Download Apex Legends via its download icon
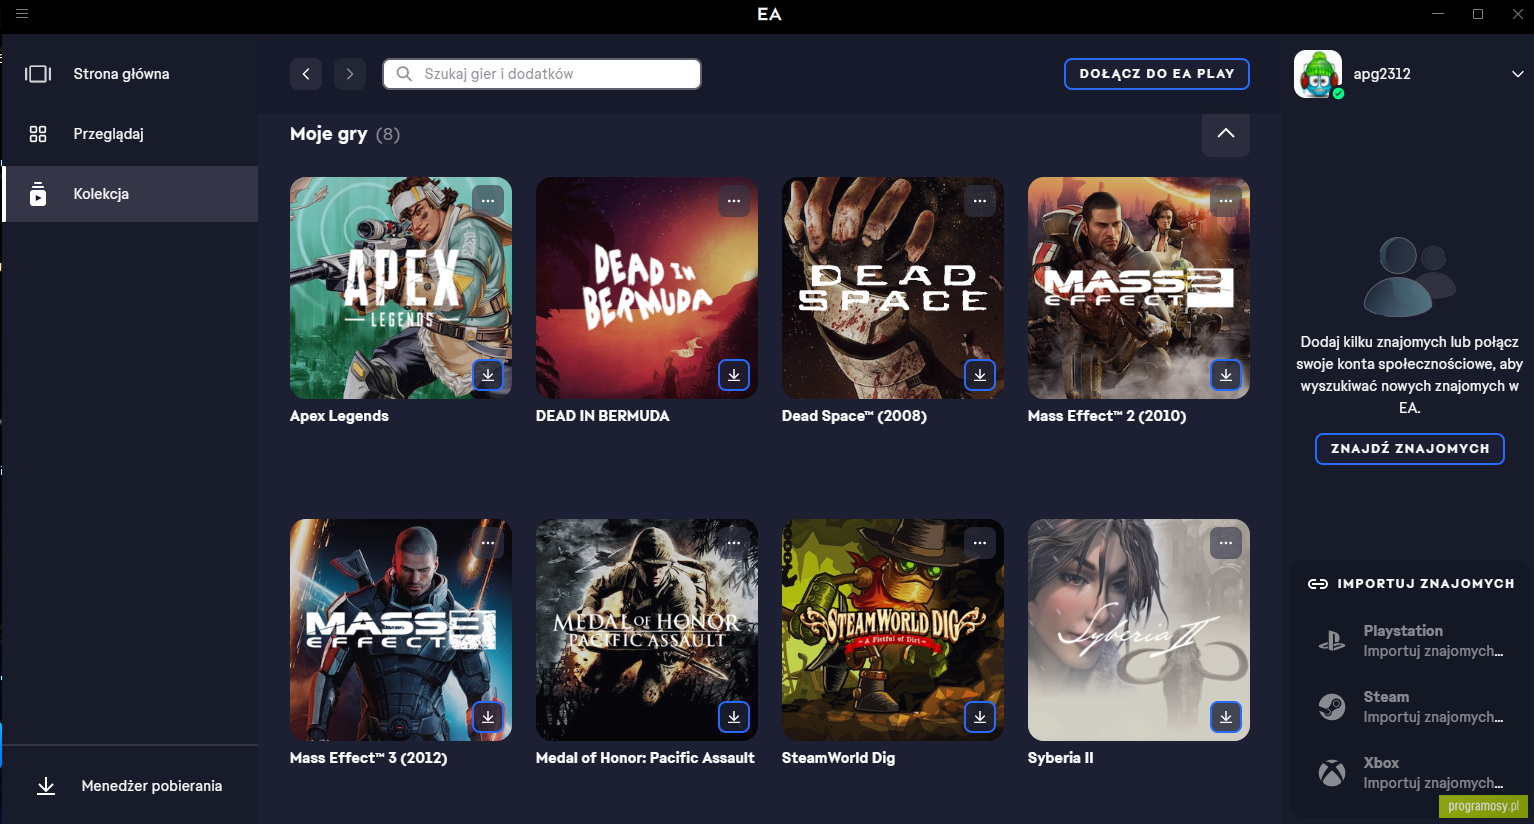1534x824 pixels. 488,375
